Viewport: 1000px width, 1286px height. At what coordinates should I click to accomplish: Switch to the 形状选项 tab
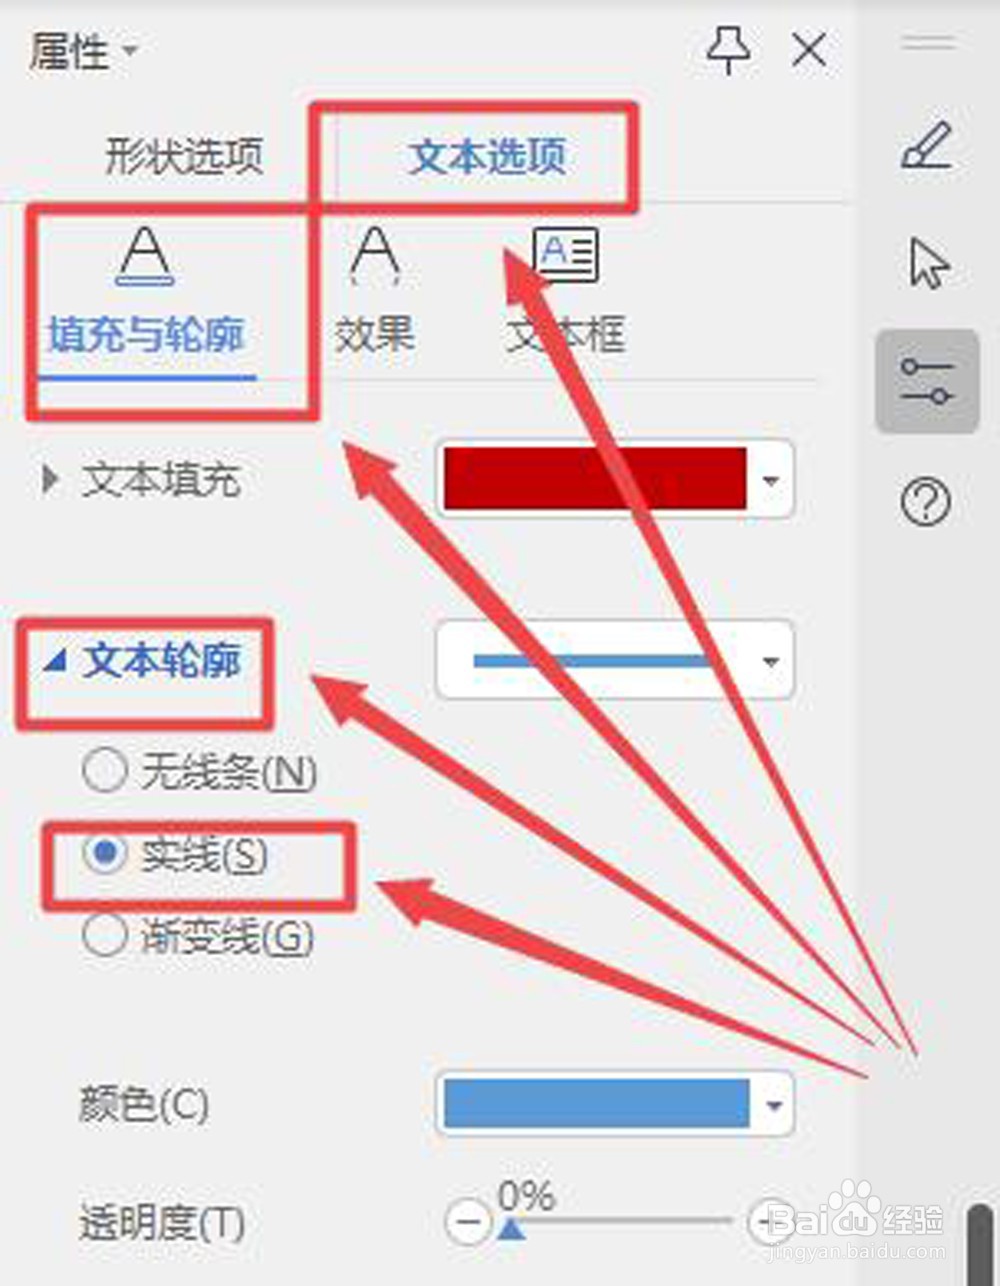coord(185,156)
